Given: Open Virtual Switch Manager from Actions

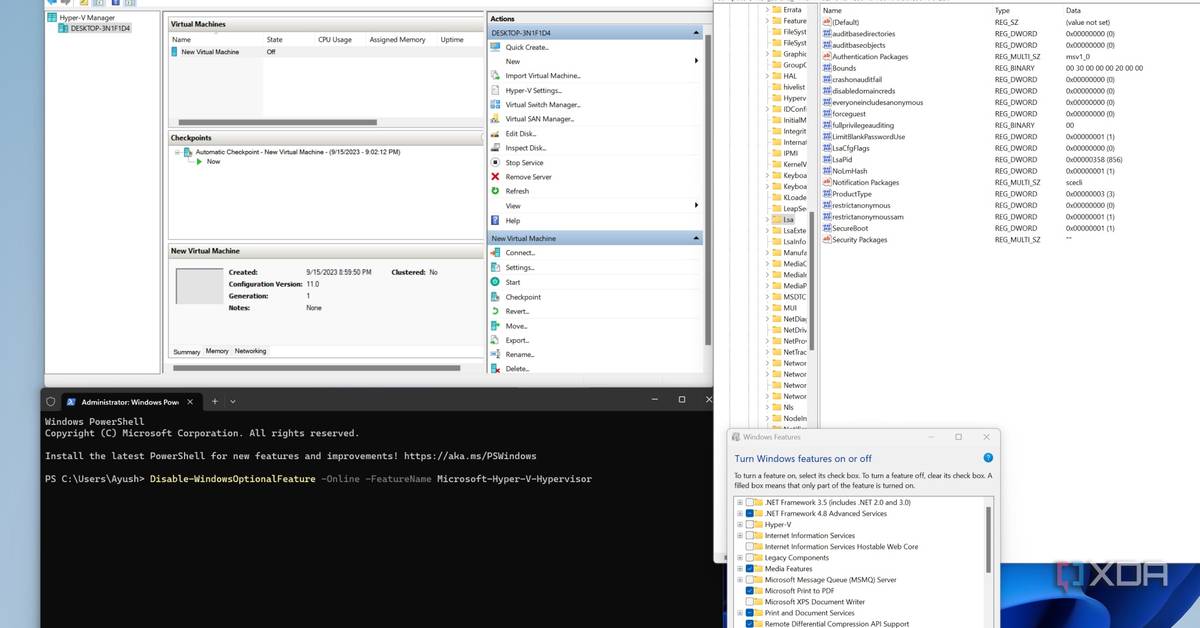Looking at the screenshot, I should [x=541, y=105].
